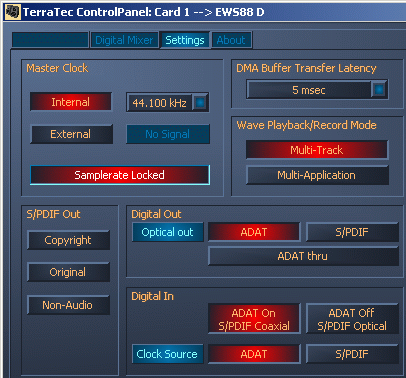The width and height of the screenshot is (406, 378).
Task: Set Digital Out optical to S/PDIF
Action: point(352,232)
